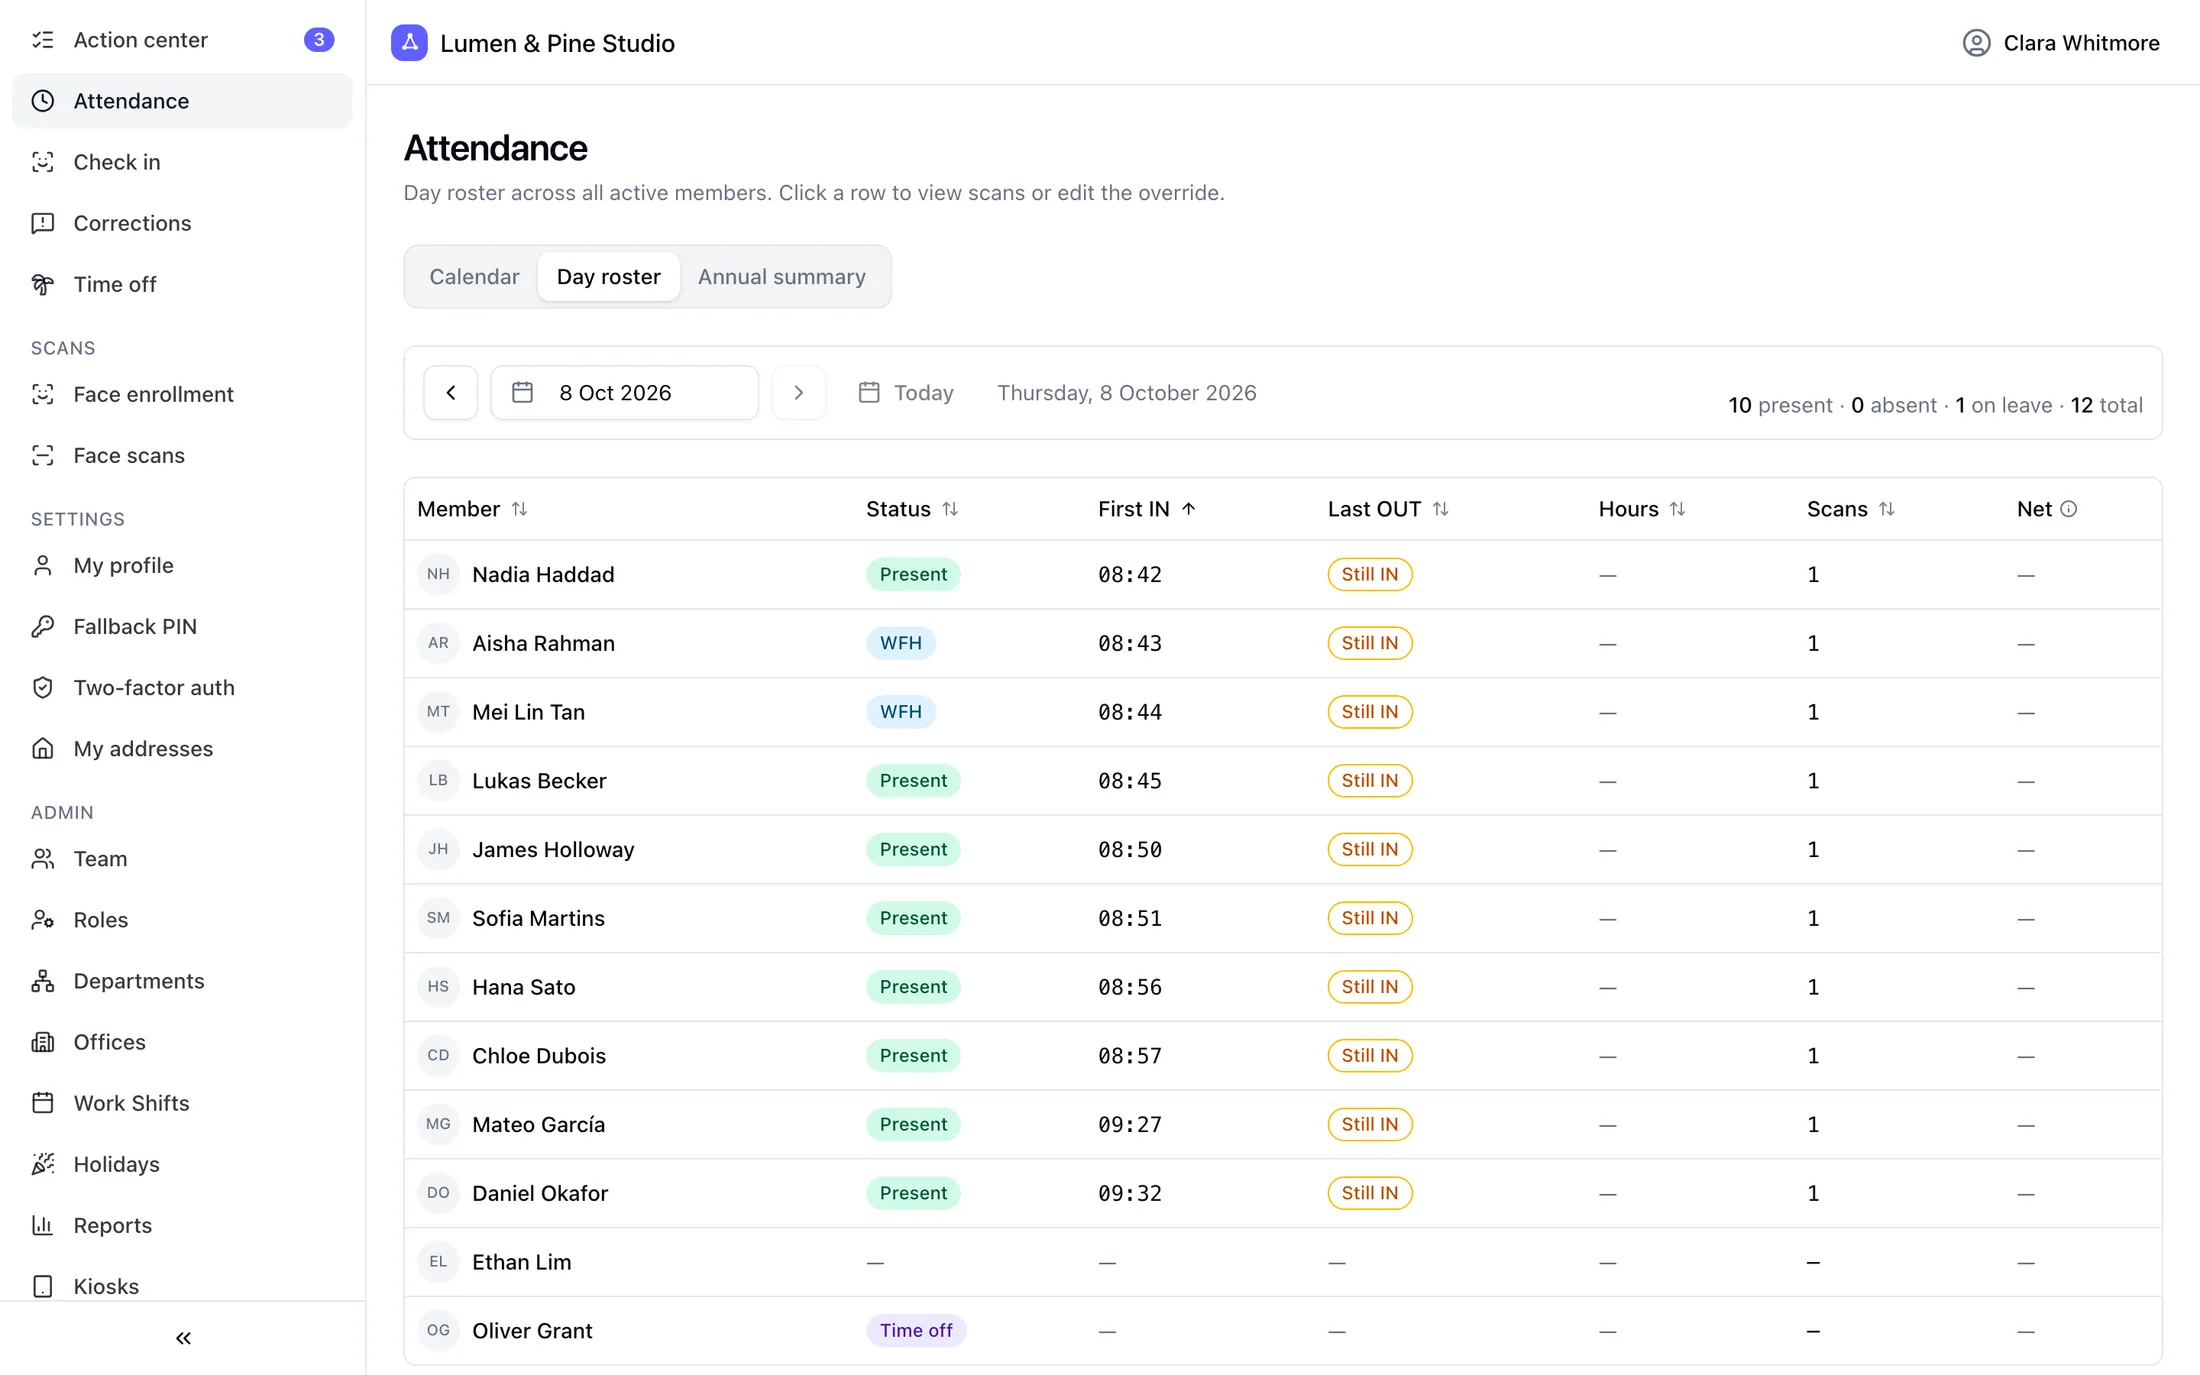Screen dimensions: 2200x1375
Task: Open the Departments admin page
Action: point(182,980)
